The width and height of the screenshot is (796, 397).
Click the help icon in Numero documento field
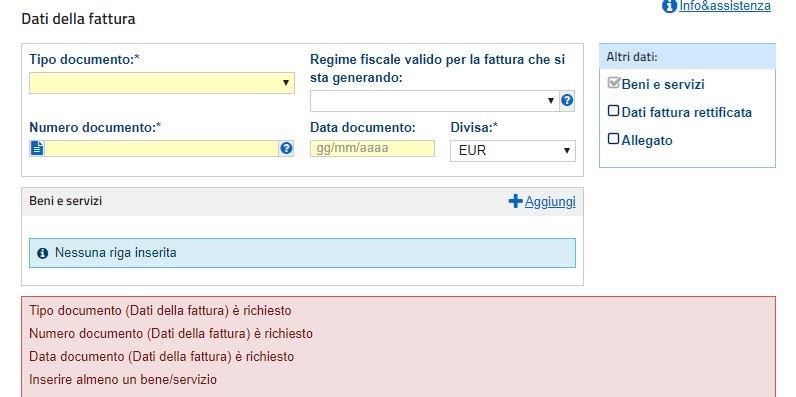click(x=286, y=148)
